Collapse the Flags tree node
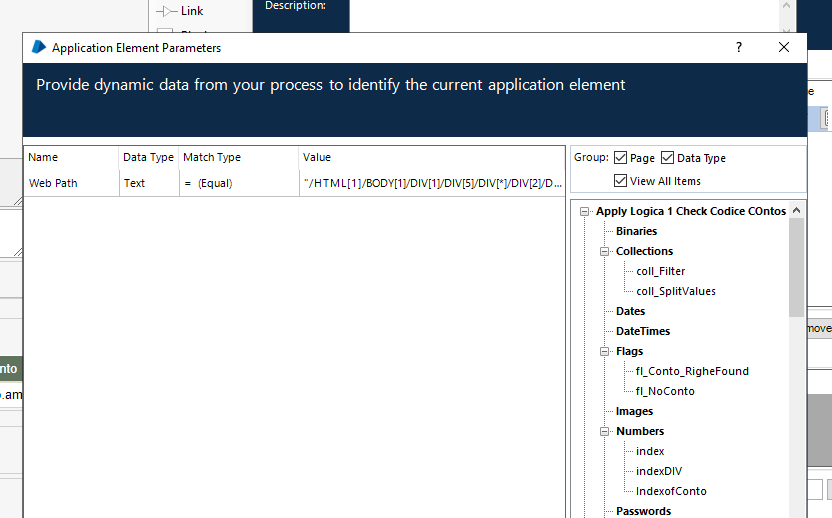The height and width of the screenshot is (518, 832). (605, 351)
